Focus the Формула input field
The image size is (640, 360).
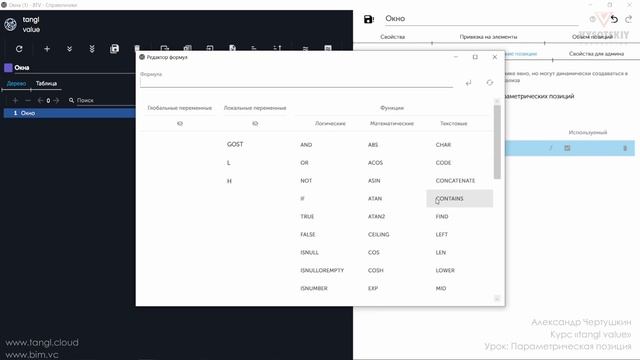pyautogui.click(x=296, y=82)
